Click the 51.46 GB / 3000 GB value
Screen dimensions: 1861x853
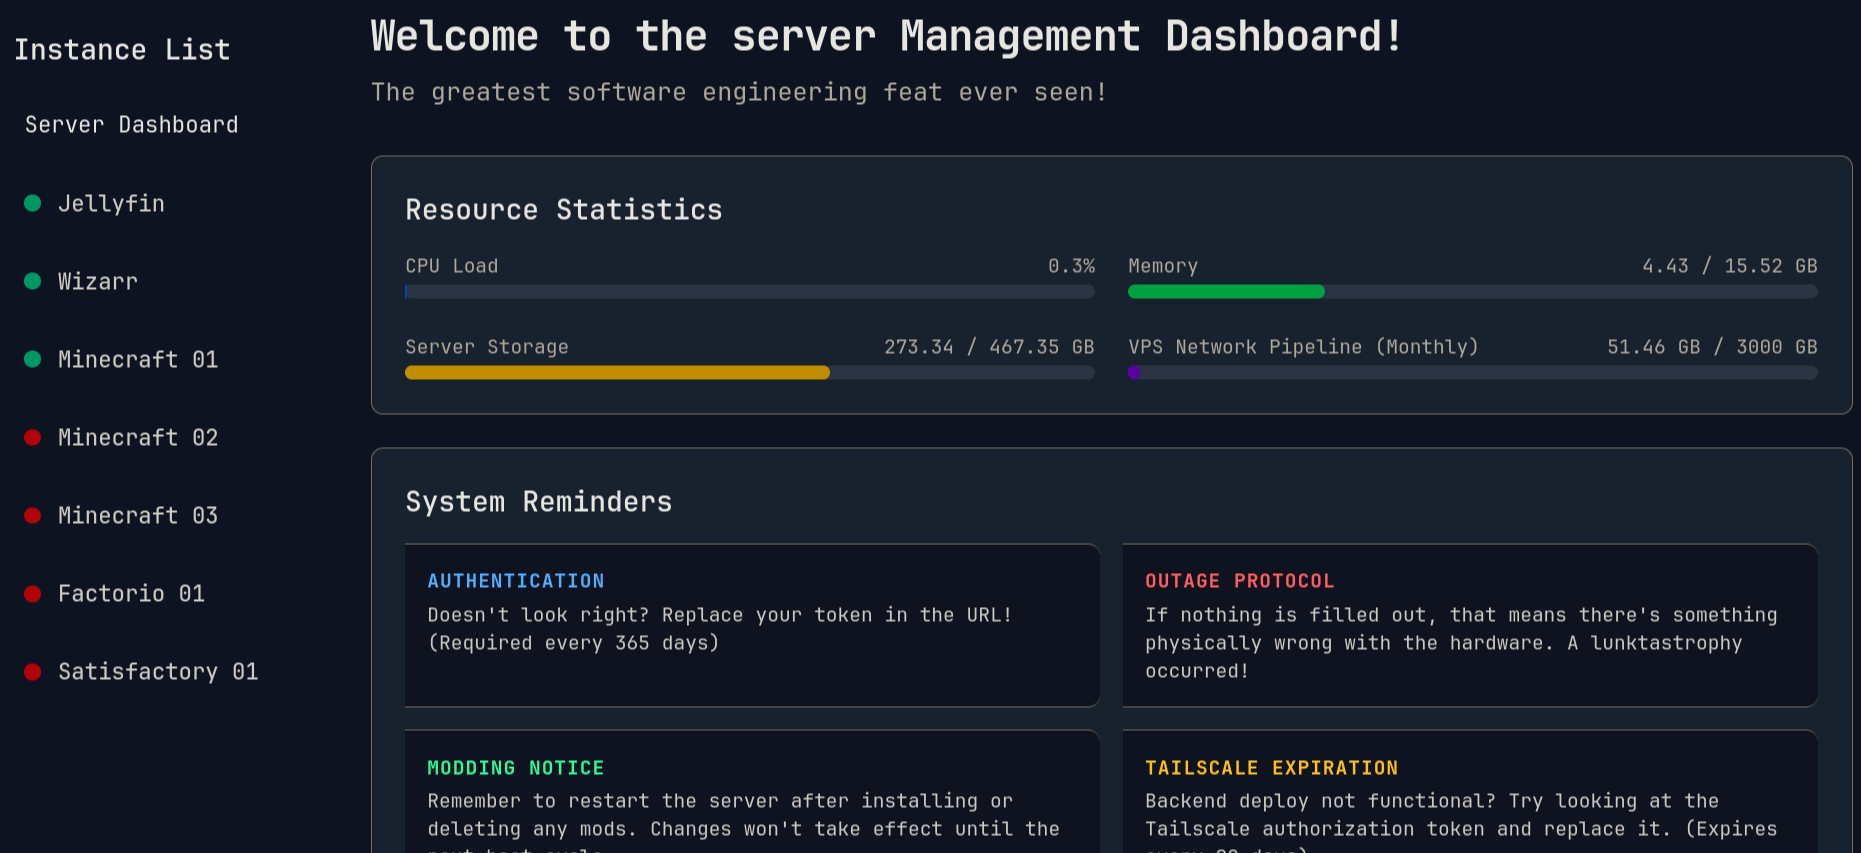pos(1712,347)
